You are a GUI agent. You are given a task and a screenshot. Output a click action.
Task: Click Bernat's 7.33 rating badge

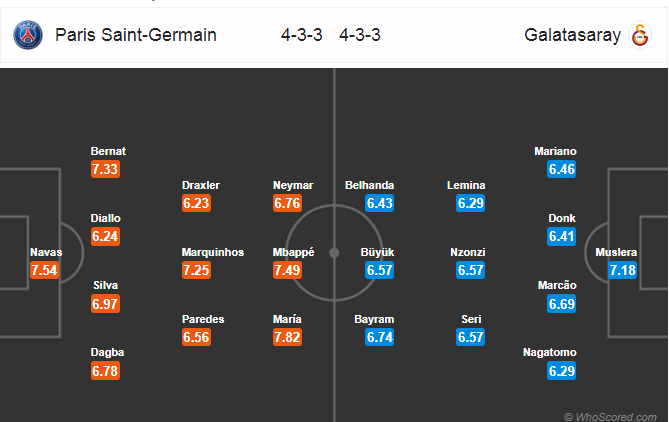coord(105,169)
